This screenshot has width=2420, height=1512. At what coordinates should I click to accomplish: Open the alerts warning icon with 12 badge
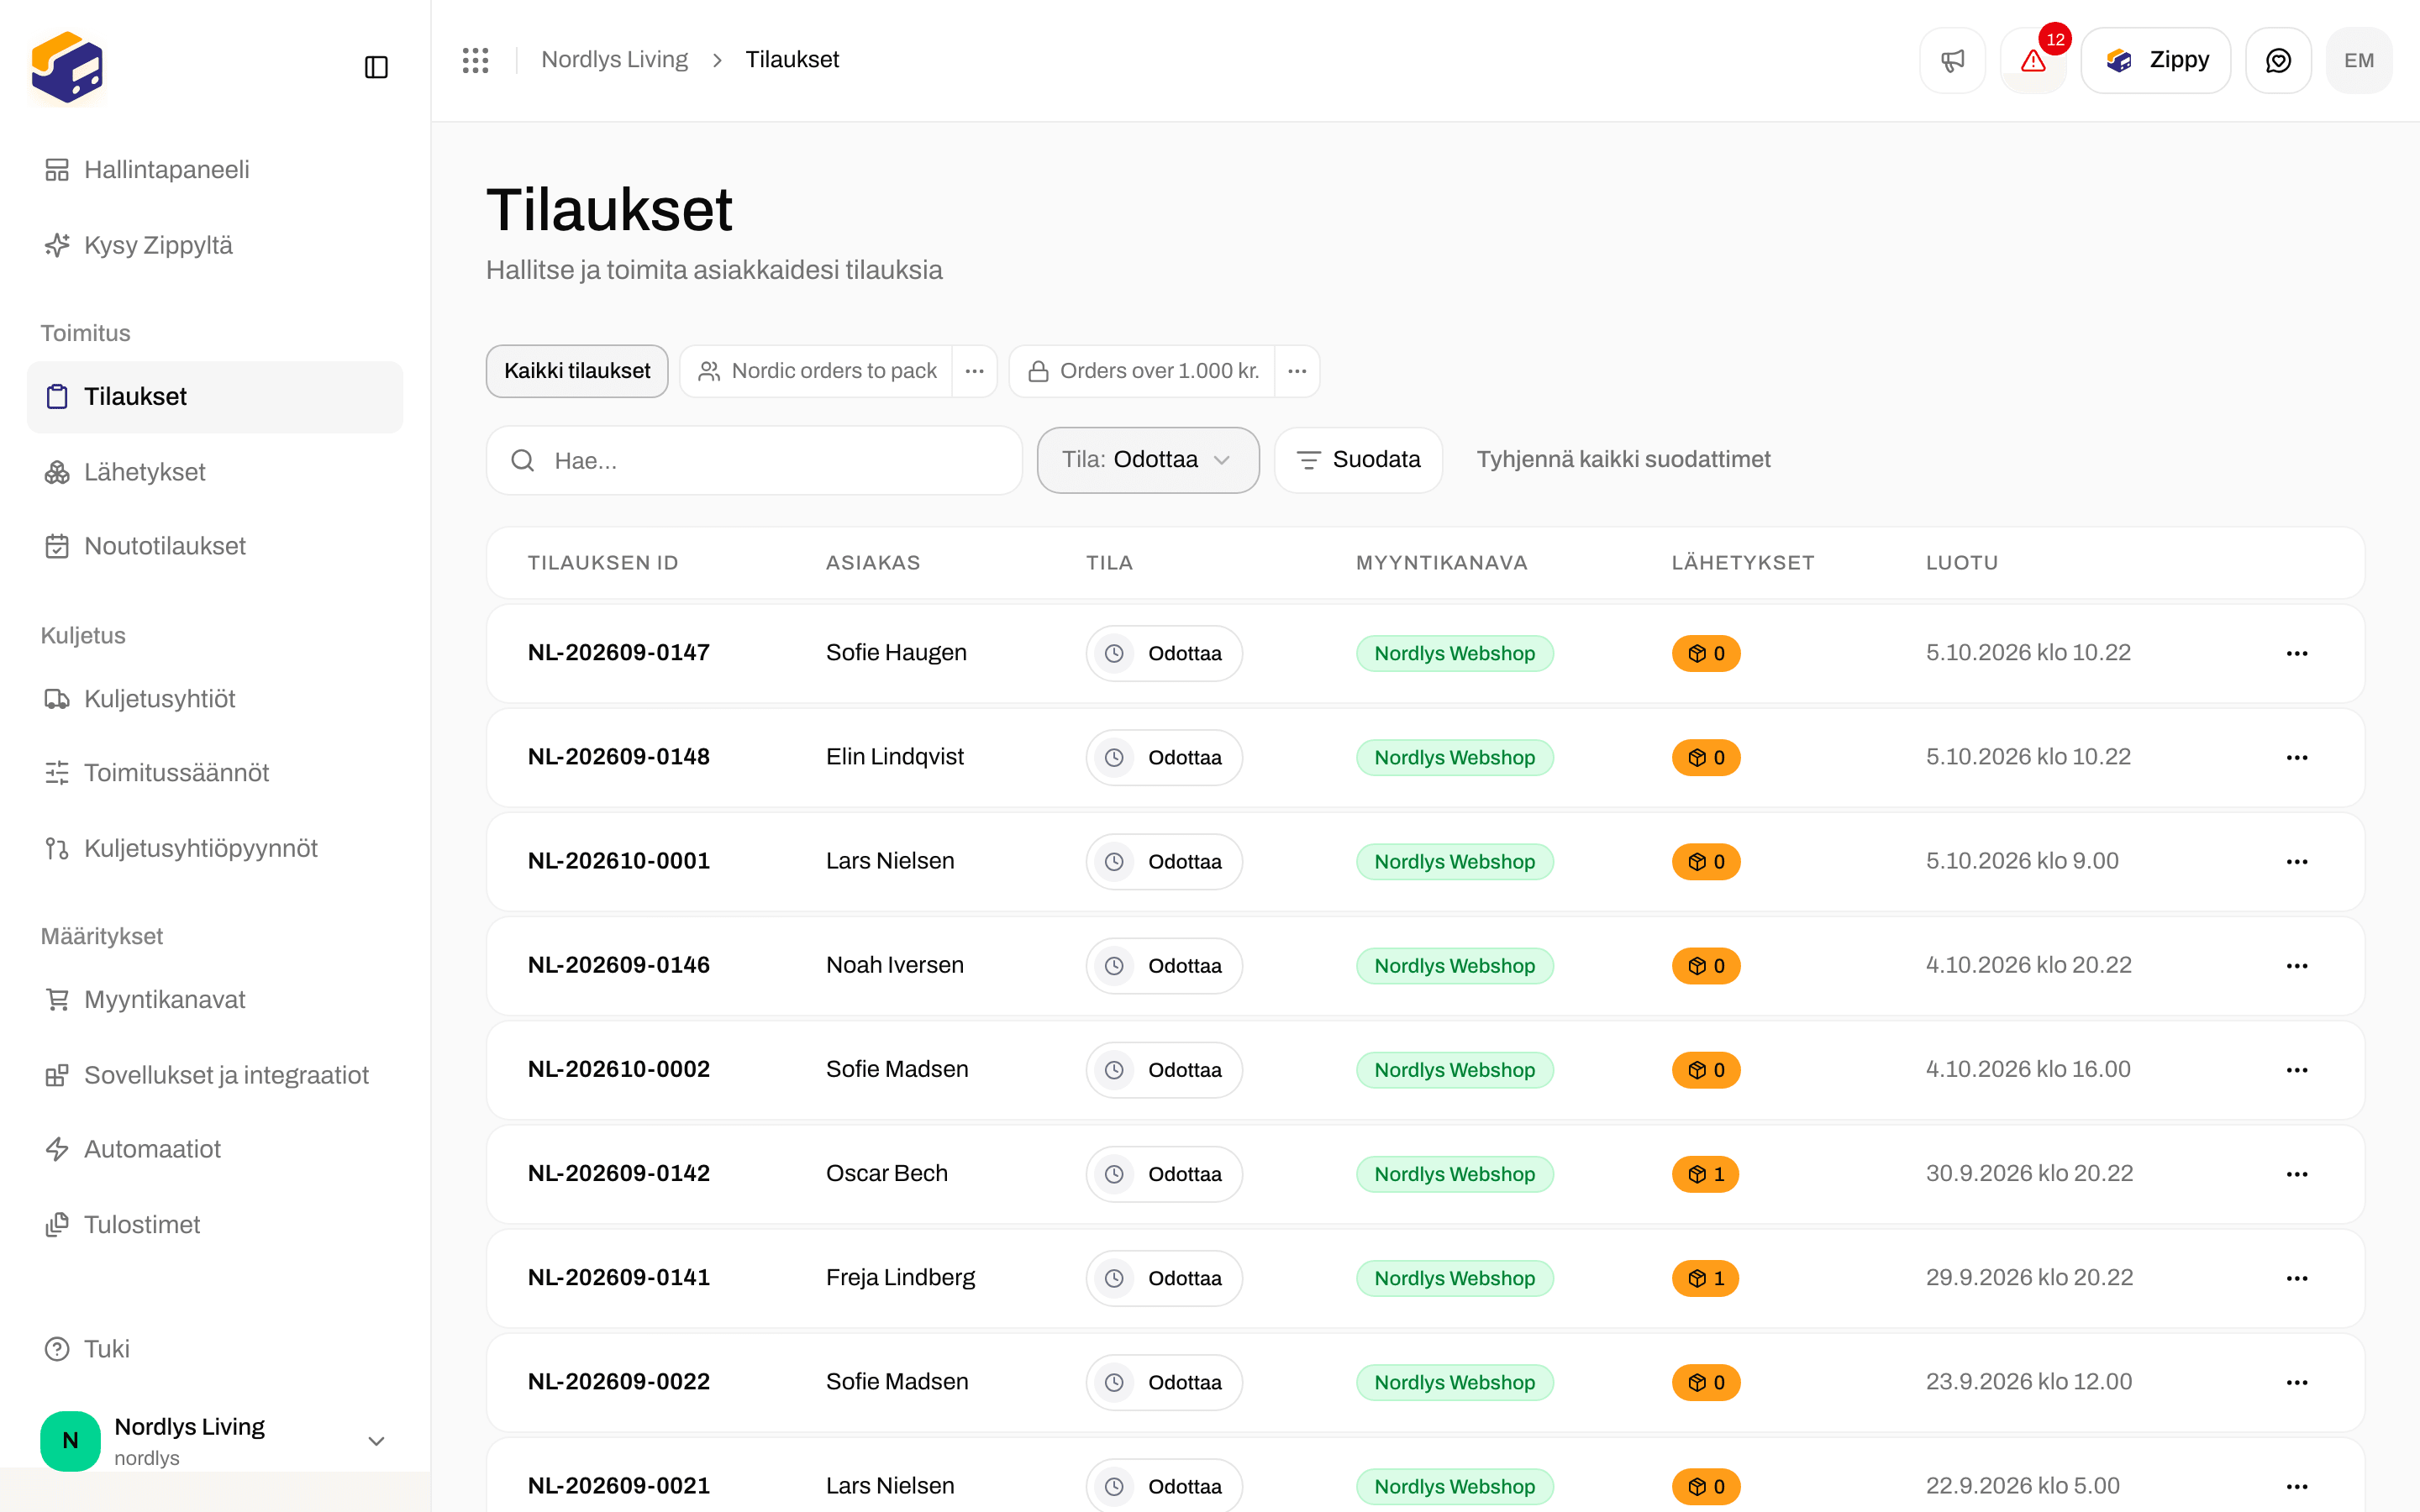2033,61
